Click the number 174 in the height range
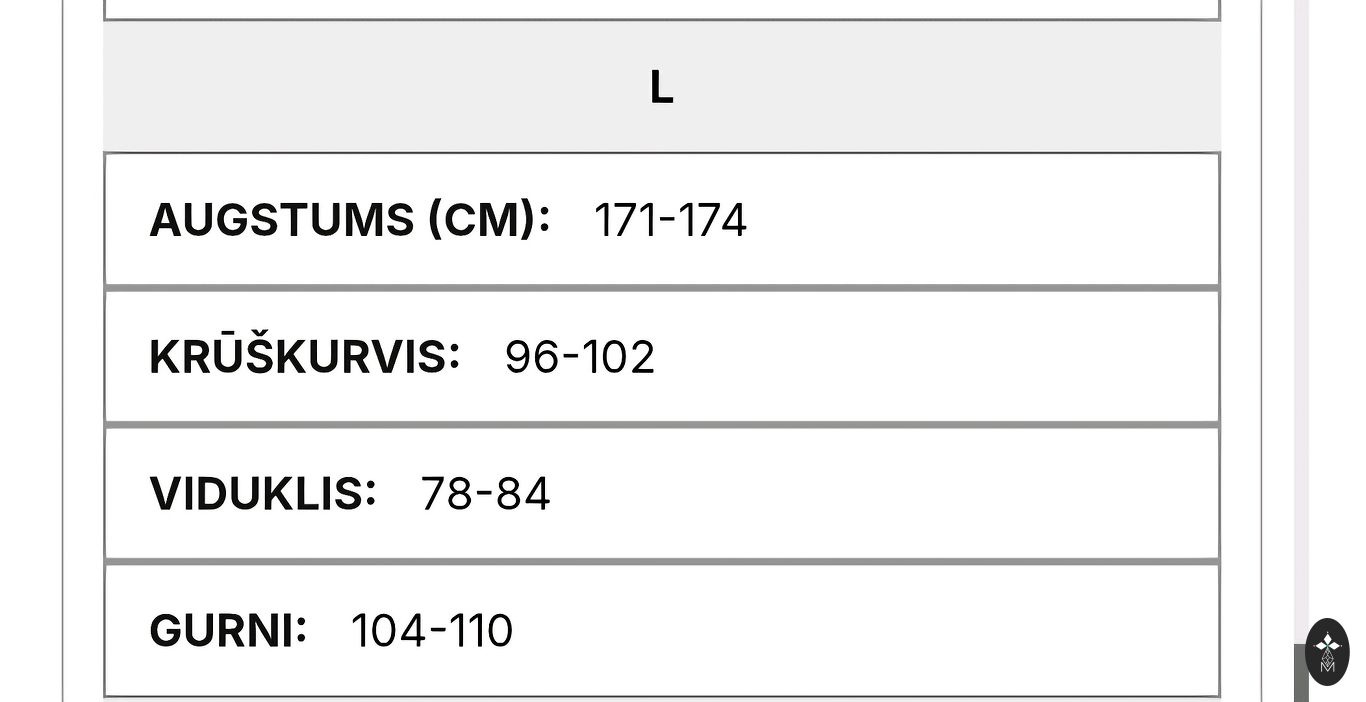This screenshot has height=702, width=1366. 712,220
